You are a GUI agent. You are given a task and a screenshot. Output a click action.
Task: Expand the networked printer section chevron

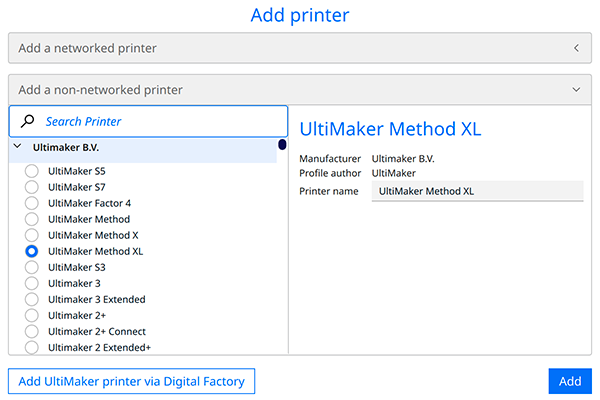tap(576, 48)
